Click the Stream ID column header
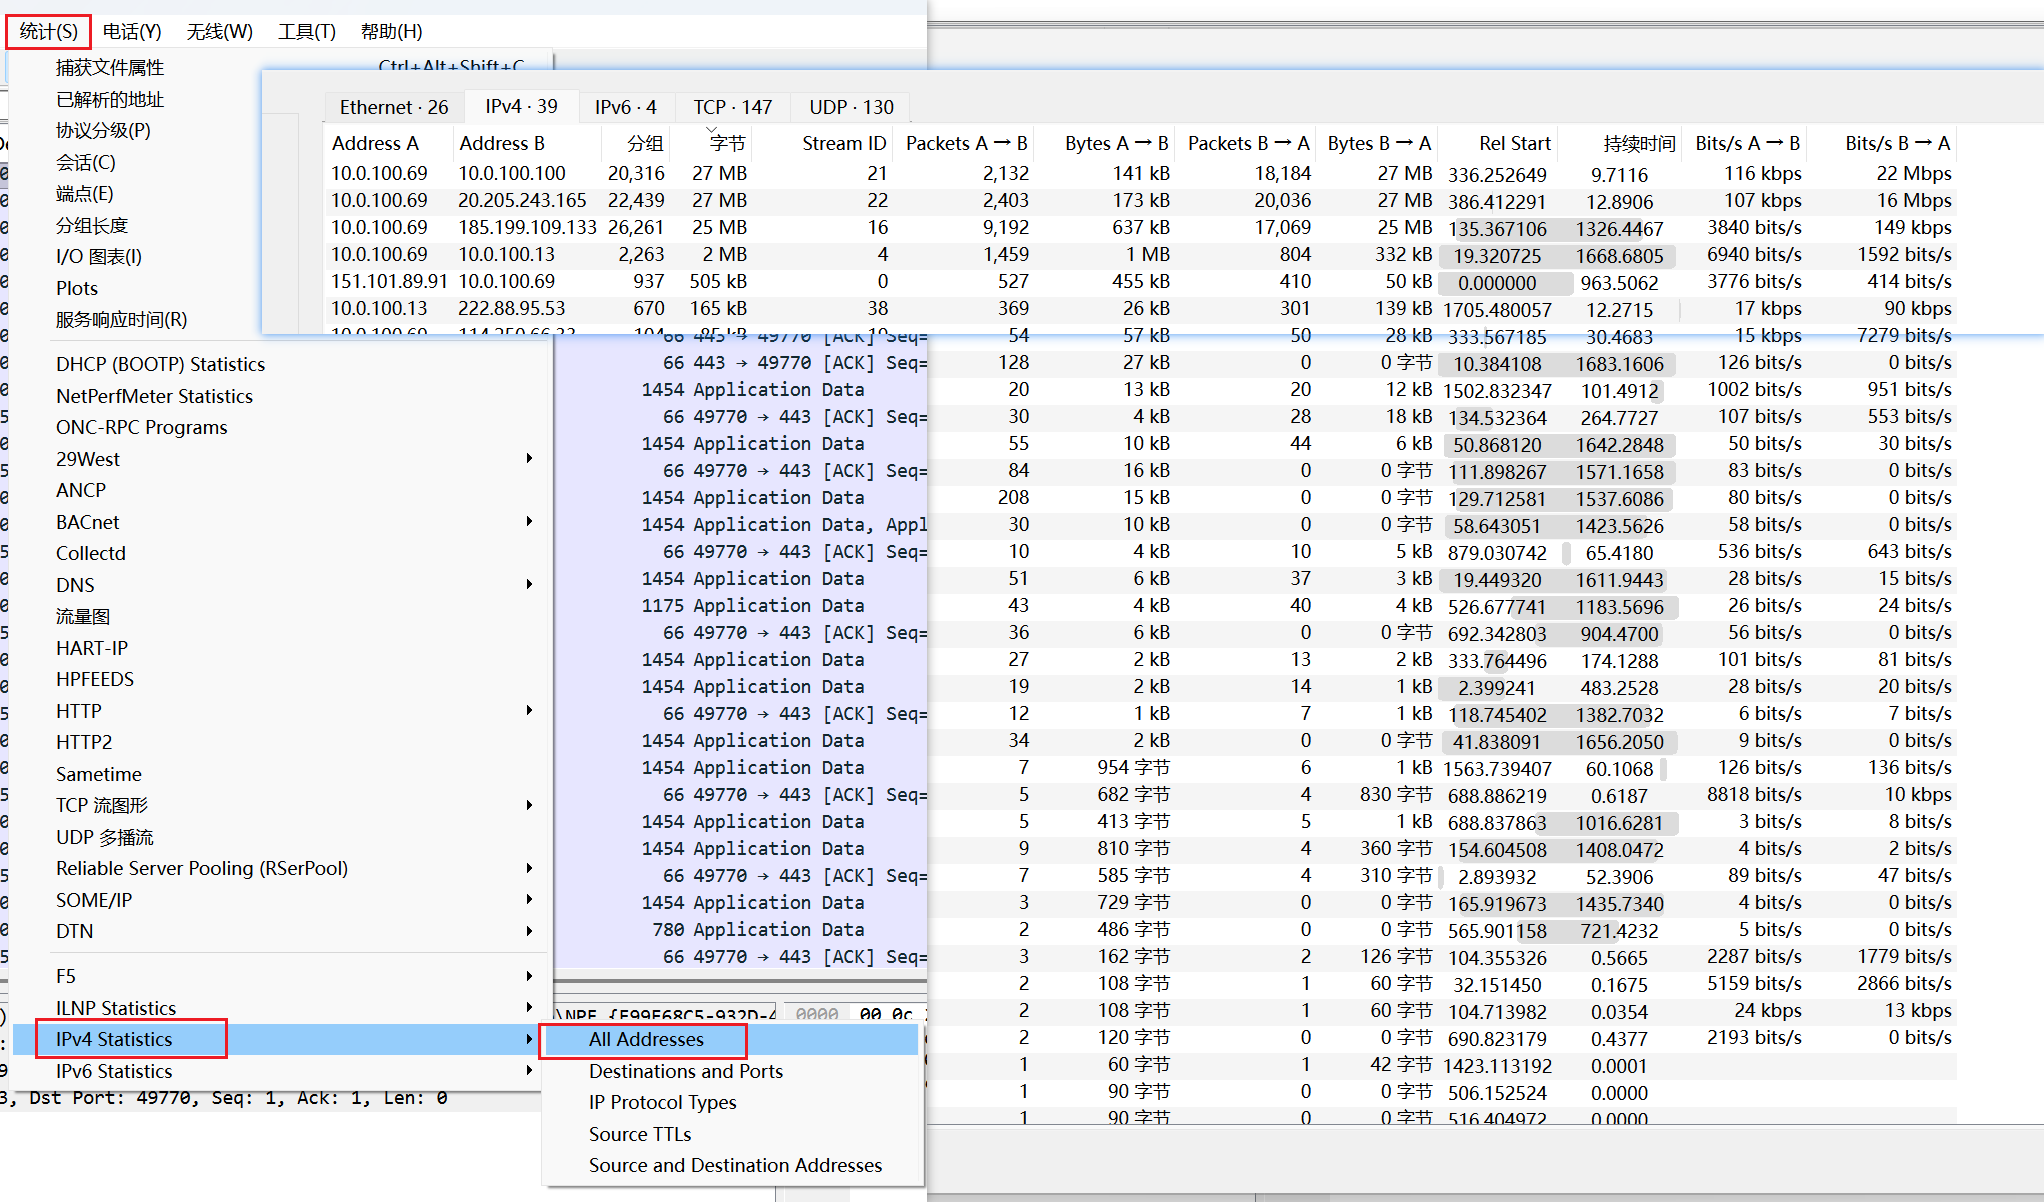The width and height of the screenshot is (2044, 1202). coord(843,144)
